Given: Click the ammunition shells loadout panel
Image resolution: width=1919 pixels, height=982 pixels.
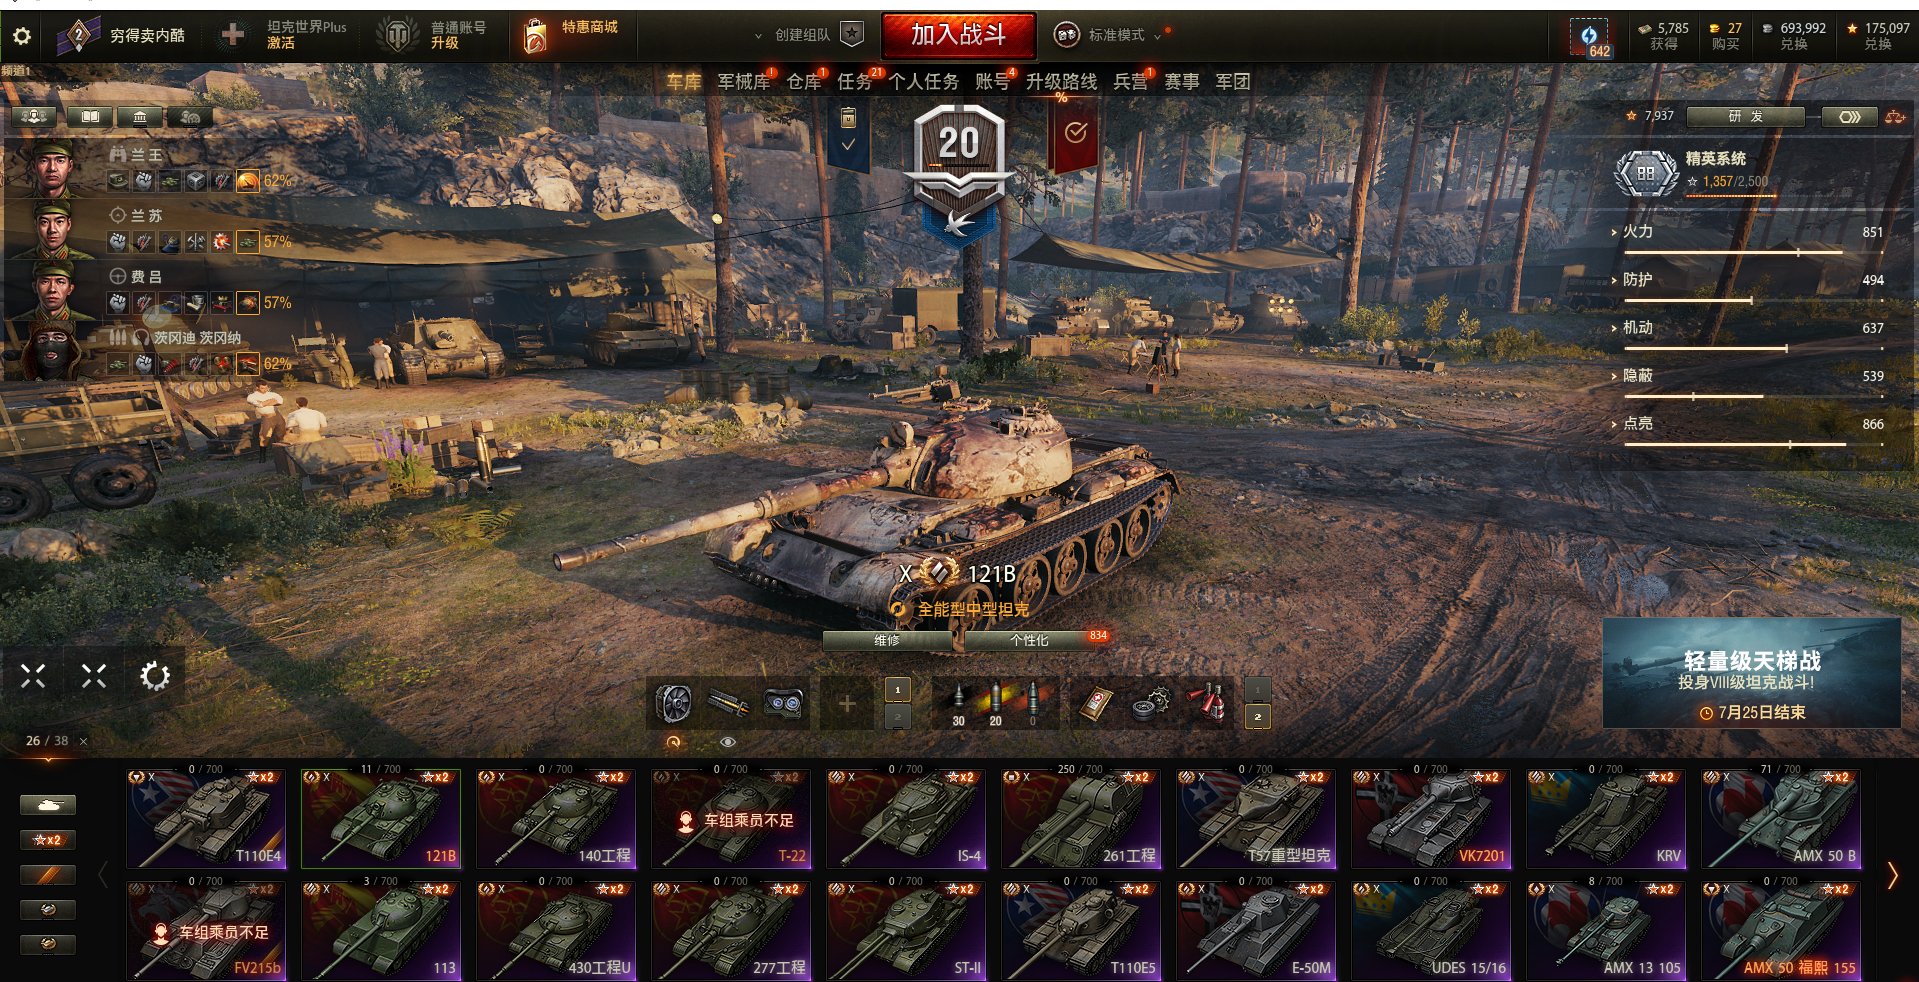Looking at the screenshot, I should point(995,704).
